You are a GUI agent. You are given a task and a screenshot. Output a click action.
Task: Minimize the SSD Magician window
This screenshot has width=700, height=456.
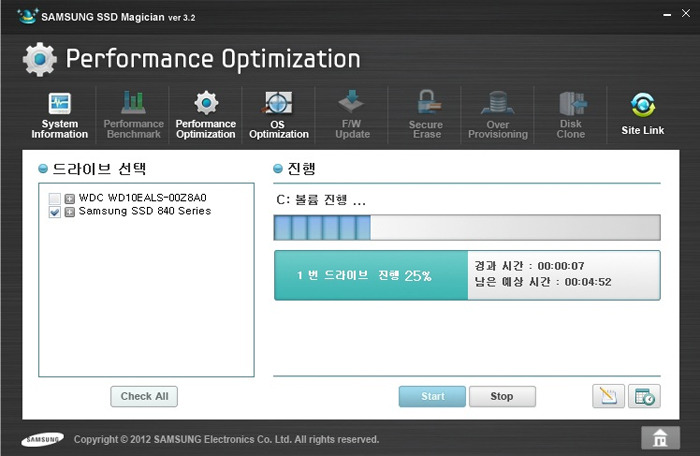667,15
